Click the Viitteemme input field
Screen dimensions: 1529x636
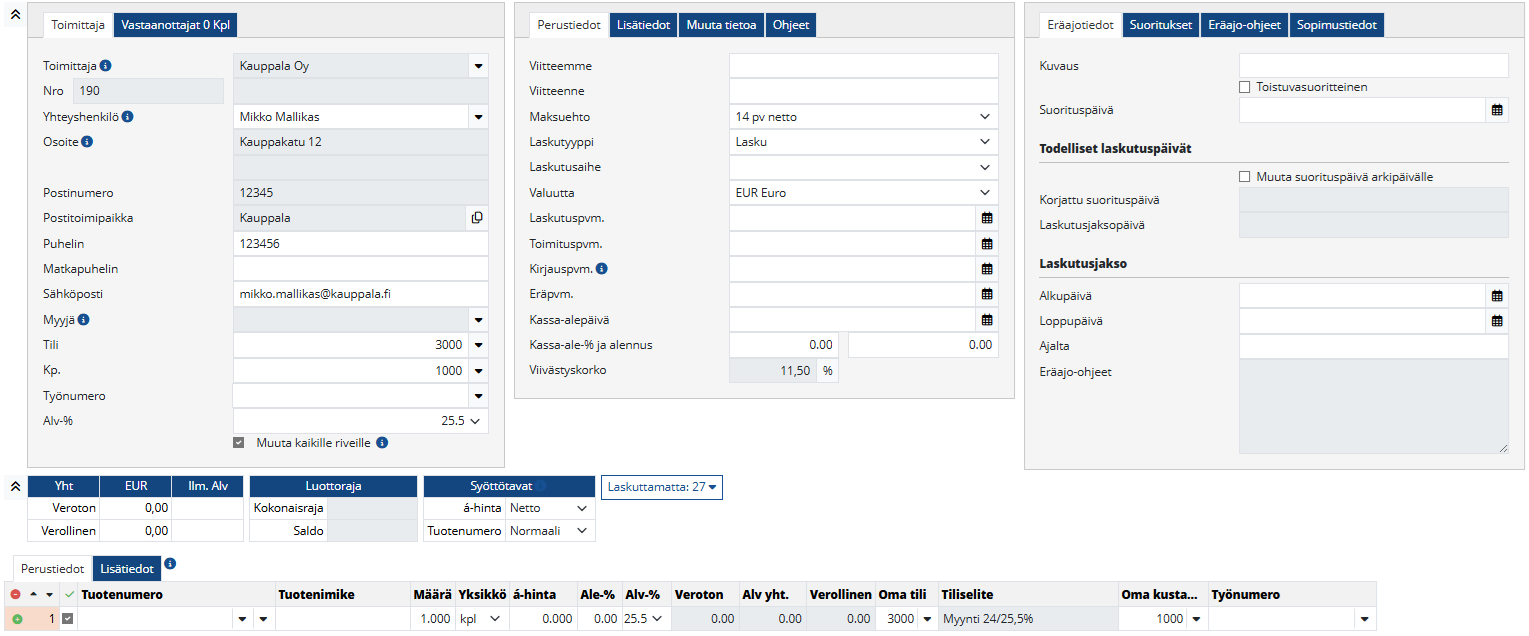(863, 66)
